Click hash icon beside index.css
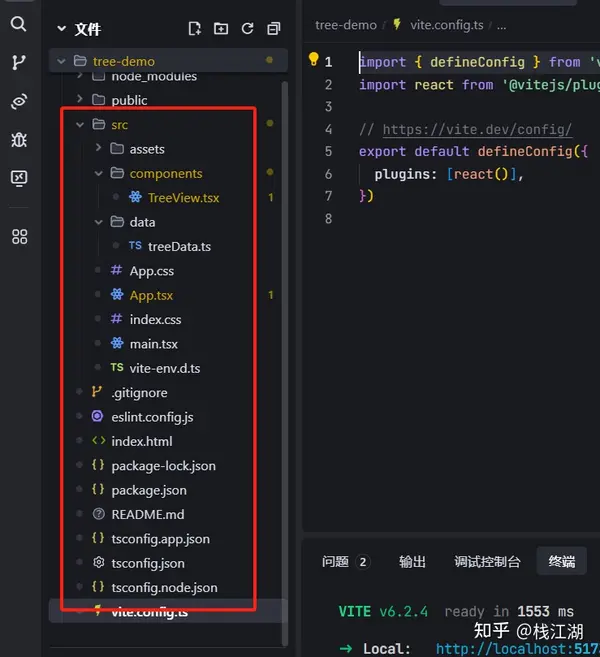 pyautogui.click(x=116, y=319)
